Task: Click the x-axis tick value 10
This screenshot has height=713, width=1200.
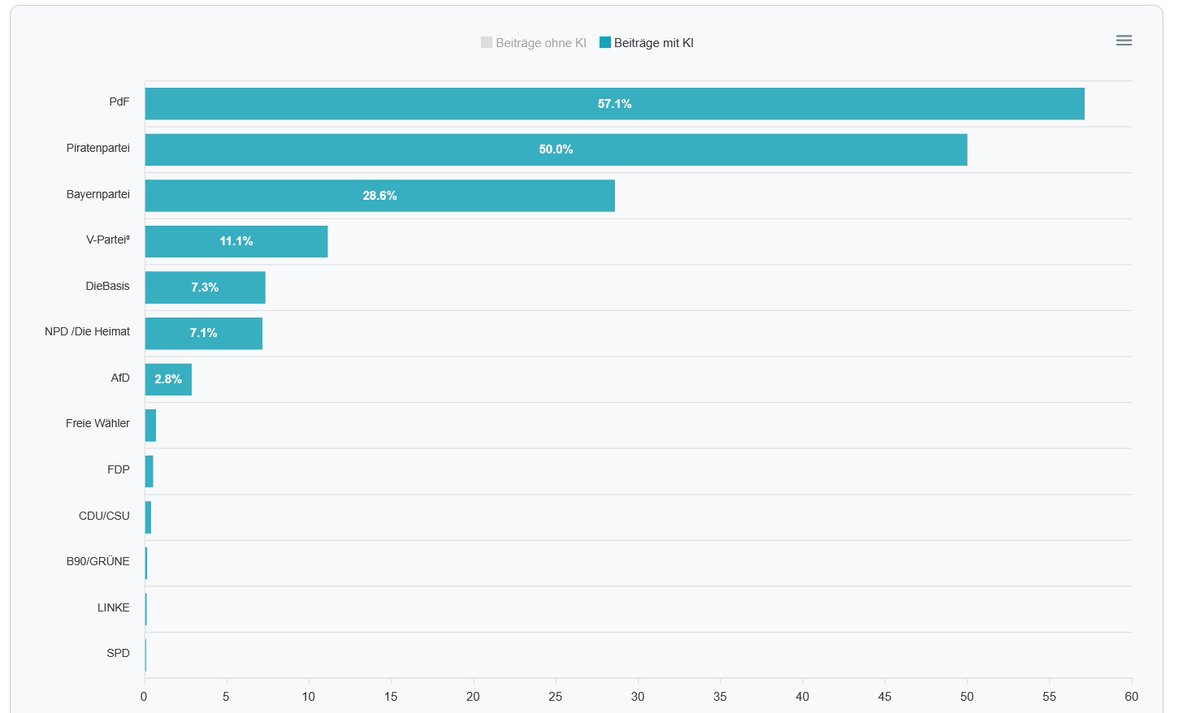Action: click(309, 696)
